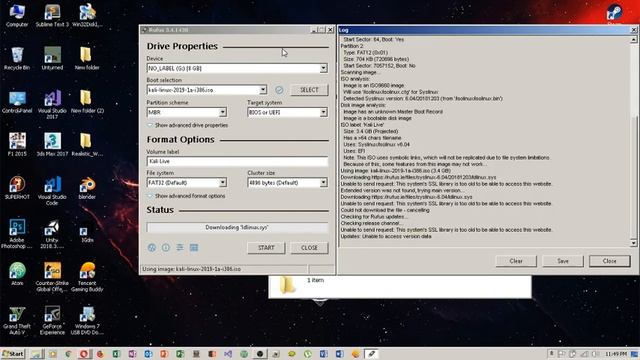
Task: Click log line 'Updates: Unable to access version data'
Action: (x=386, y=236)
